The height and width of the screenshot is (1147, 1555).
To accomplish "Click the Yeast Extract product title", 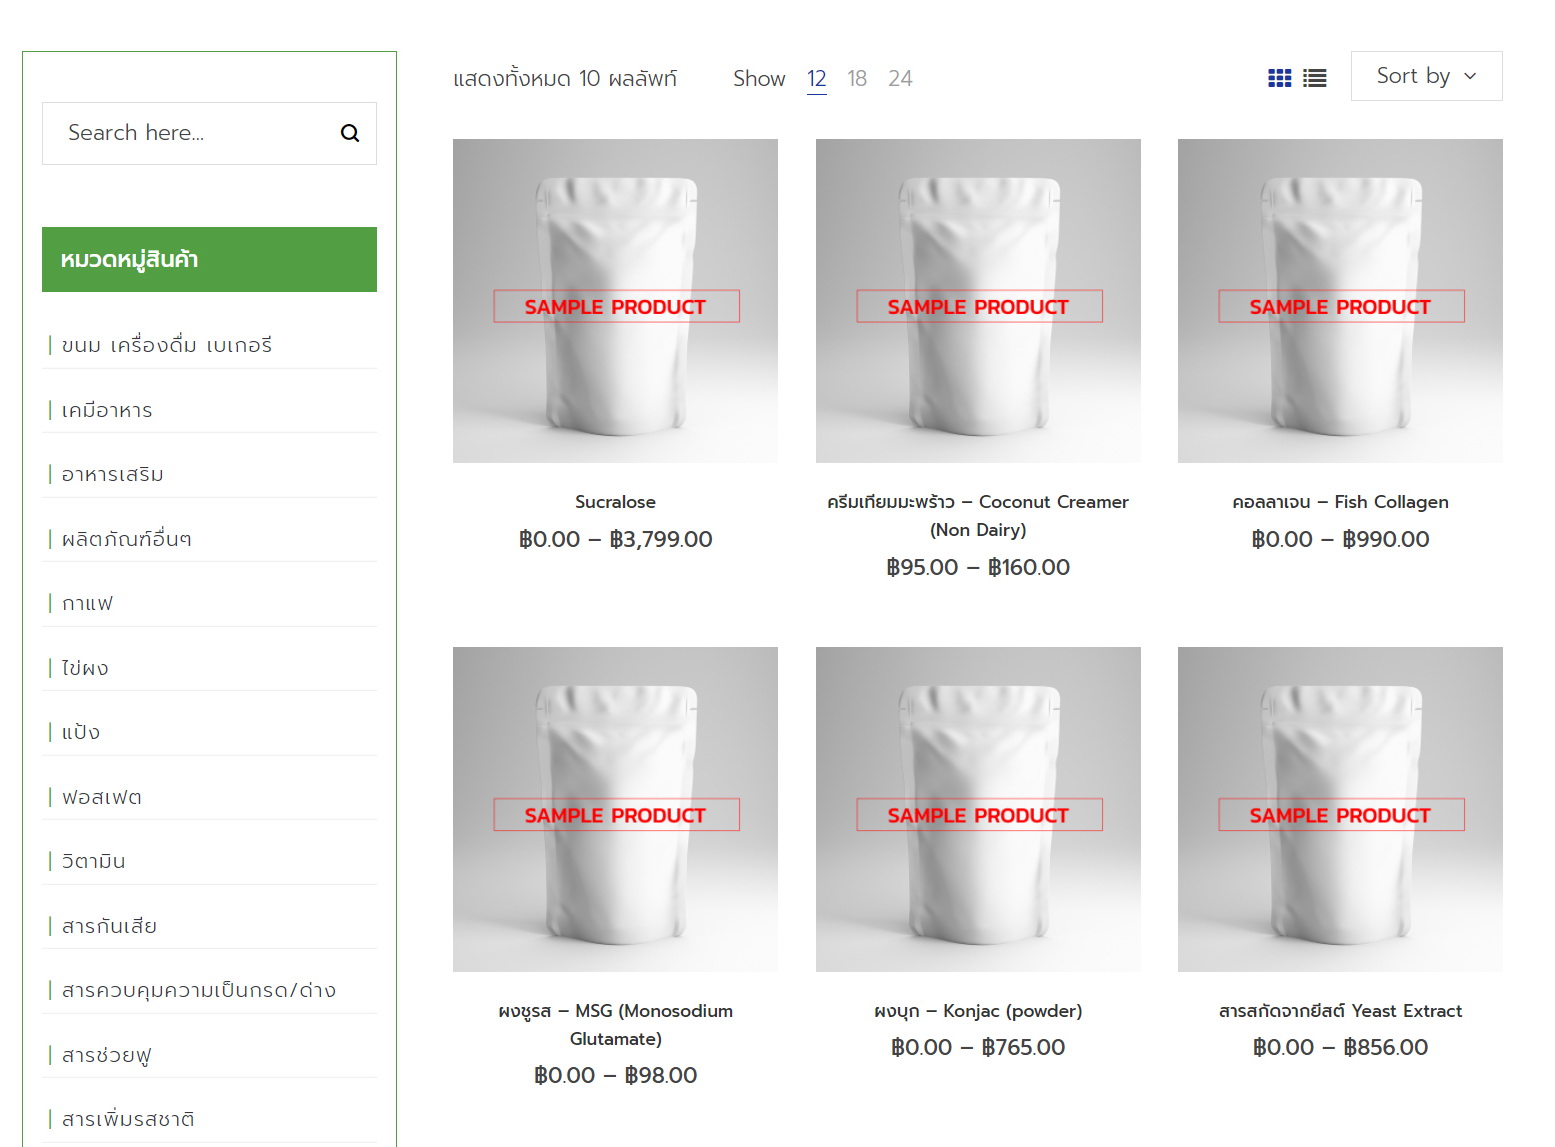I will click(1340, 1011).
